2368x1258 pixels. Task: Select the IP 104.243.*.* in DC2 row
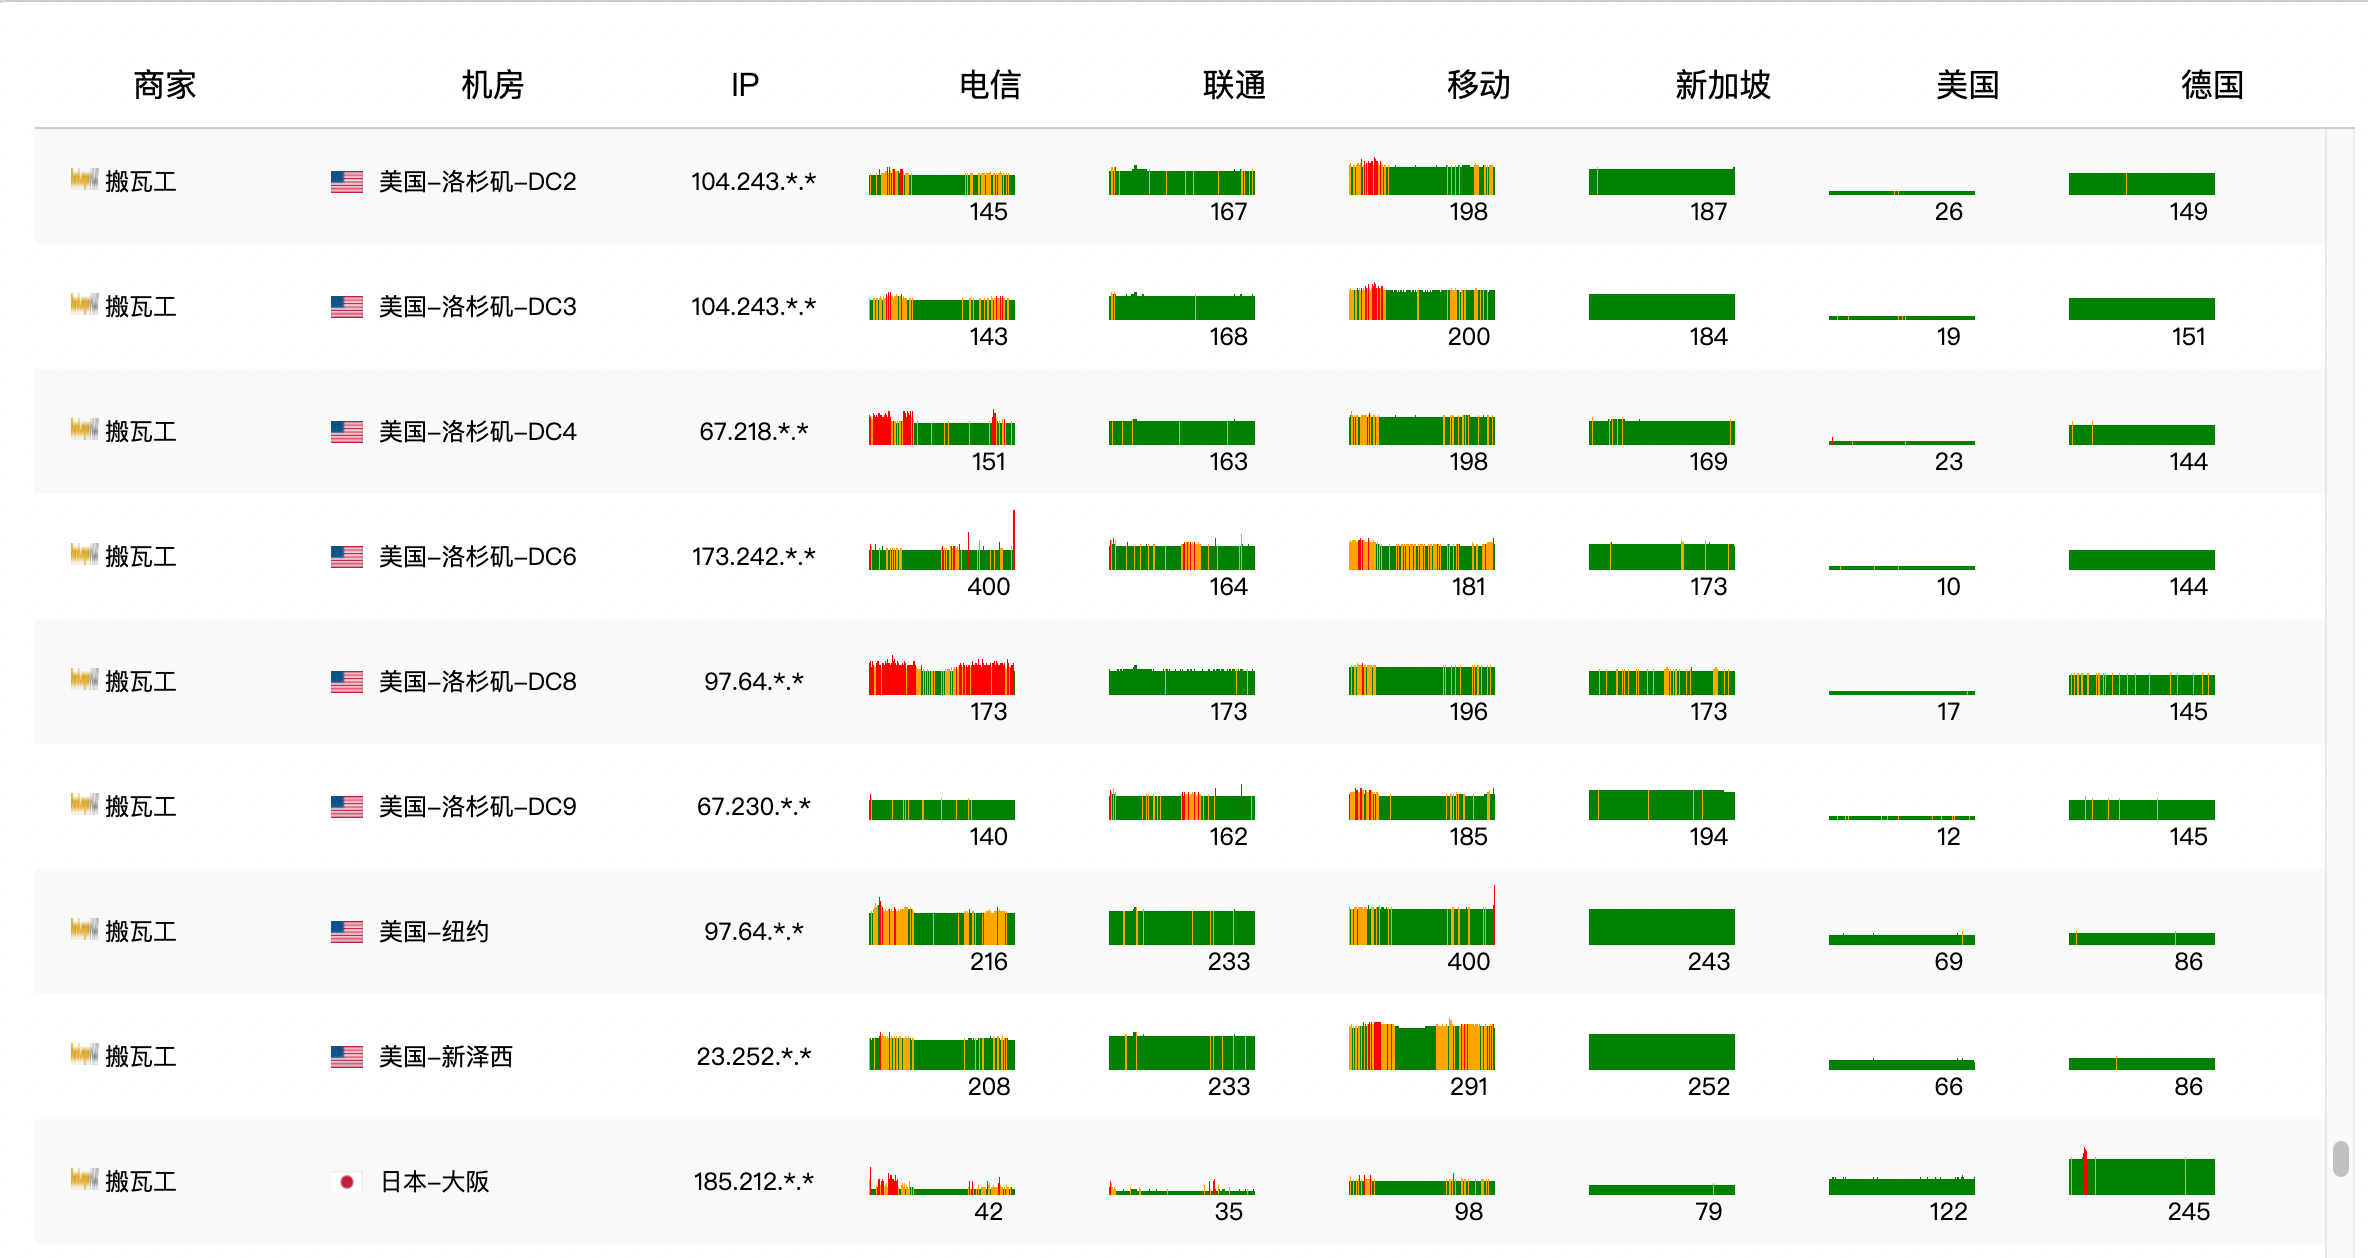coord(754,182)
